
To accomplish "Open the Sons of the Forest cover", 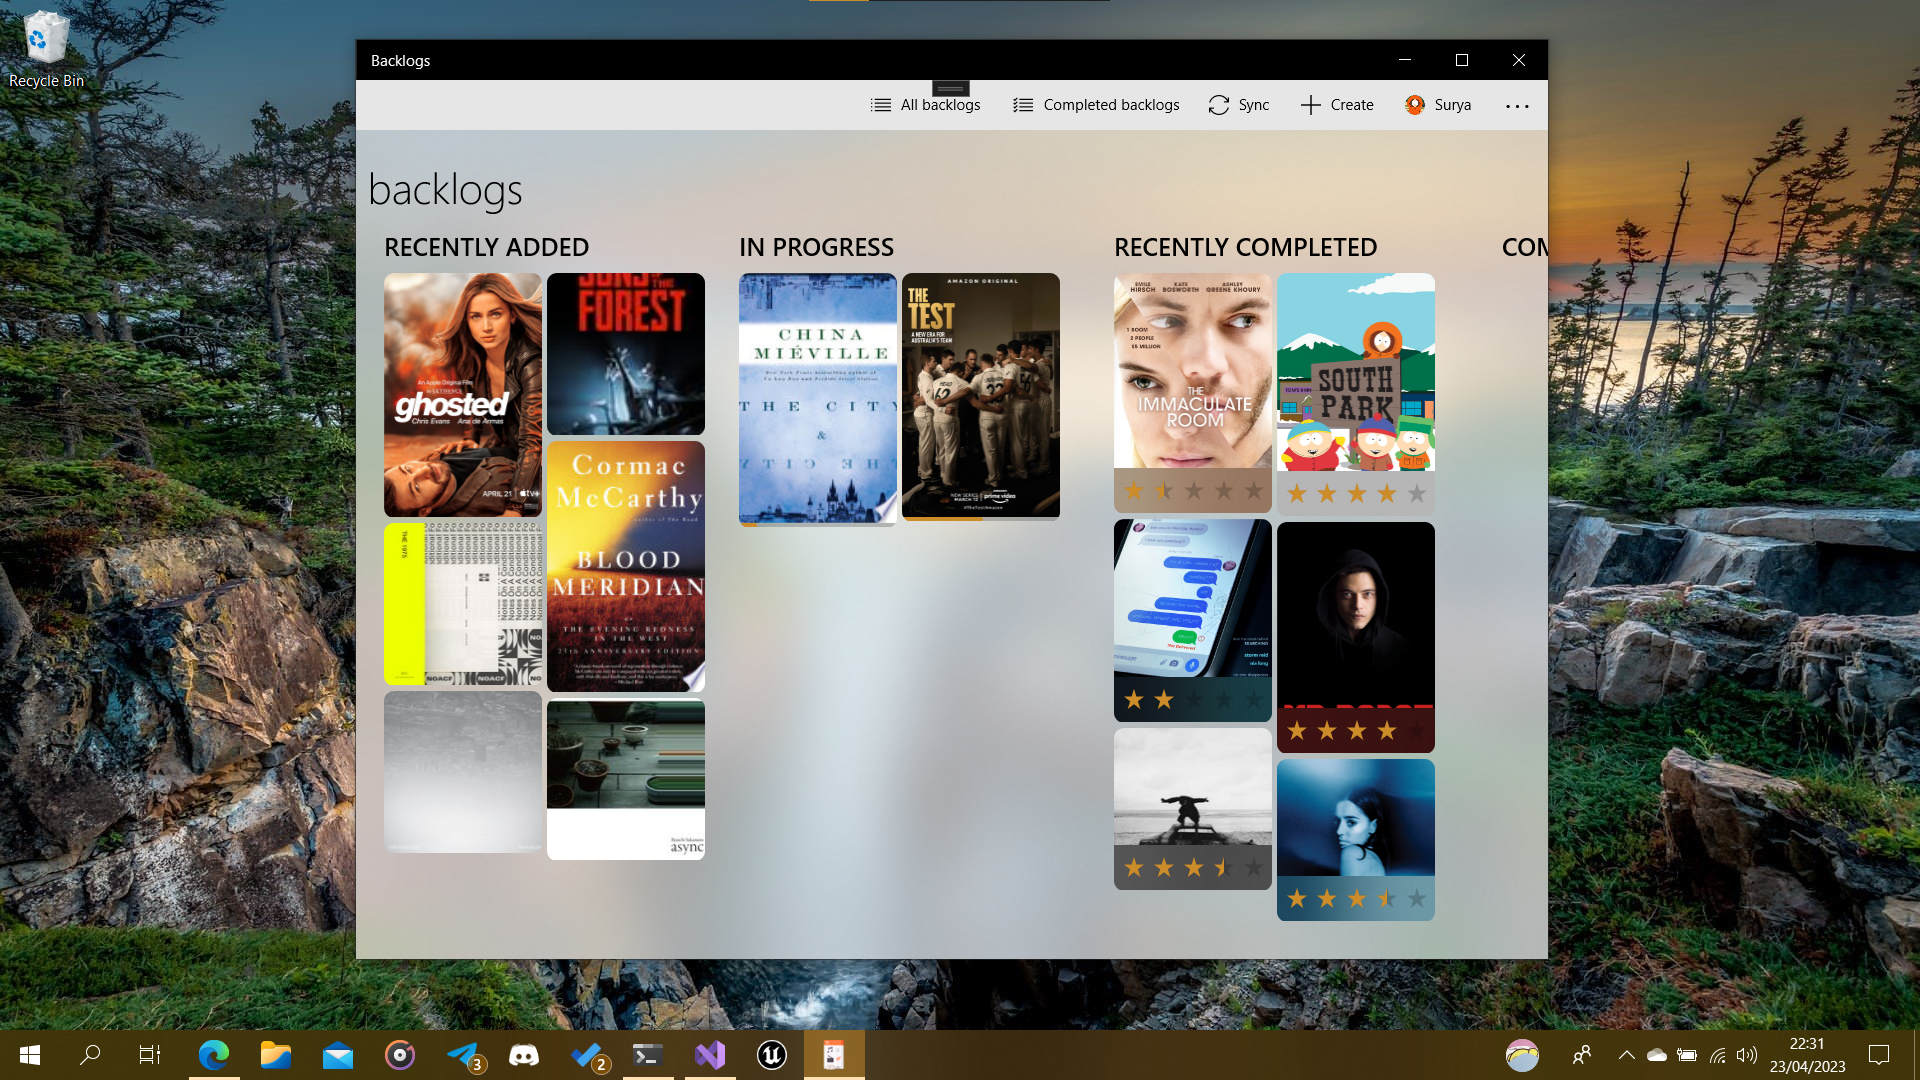I will 625,353.
